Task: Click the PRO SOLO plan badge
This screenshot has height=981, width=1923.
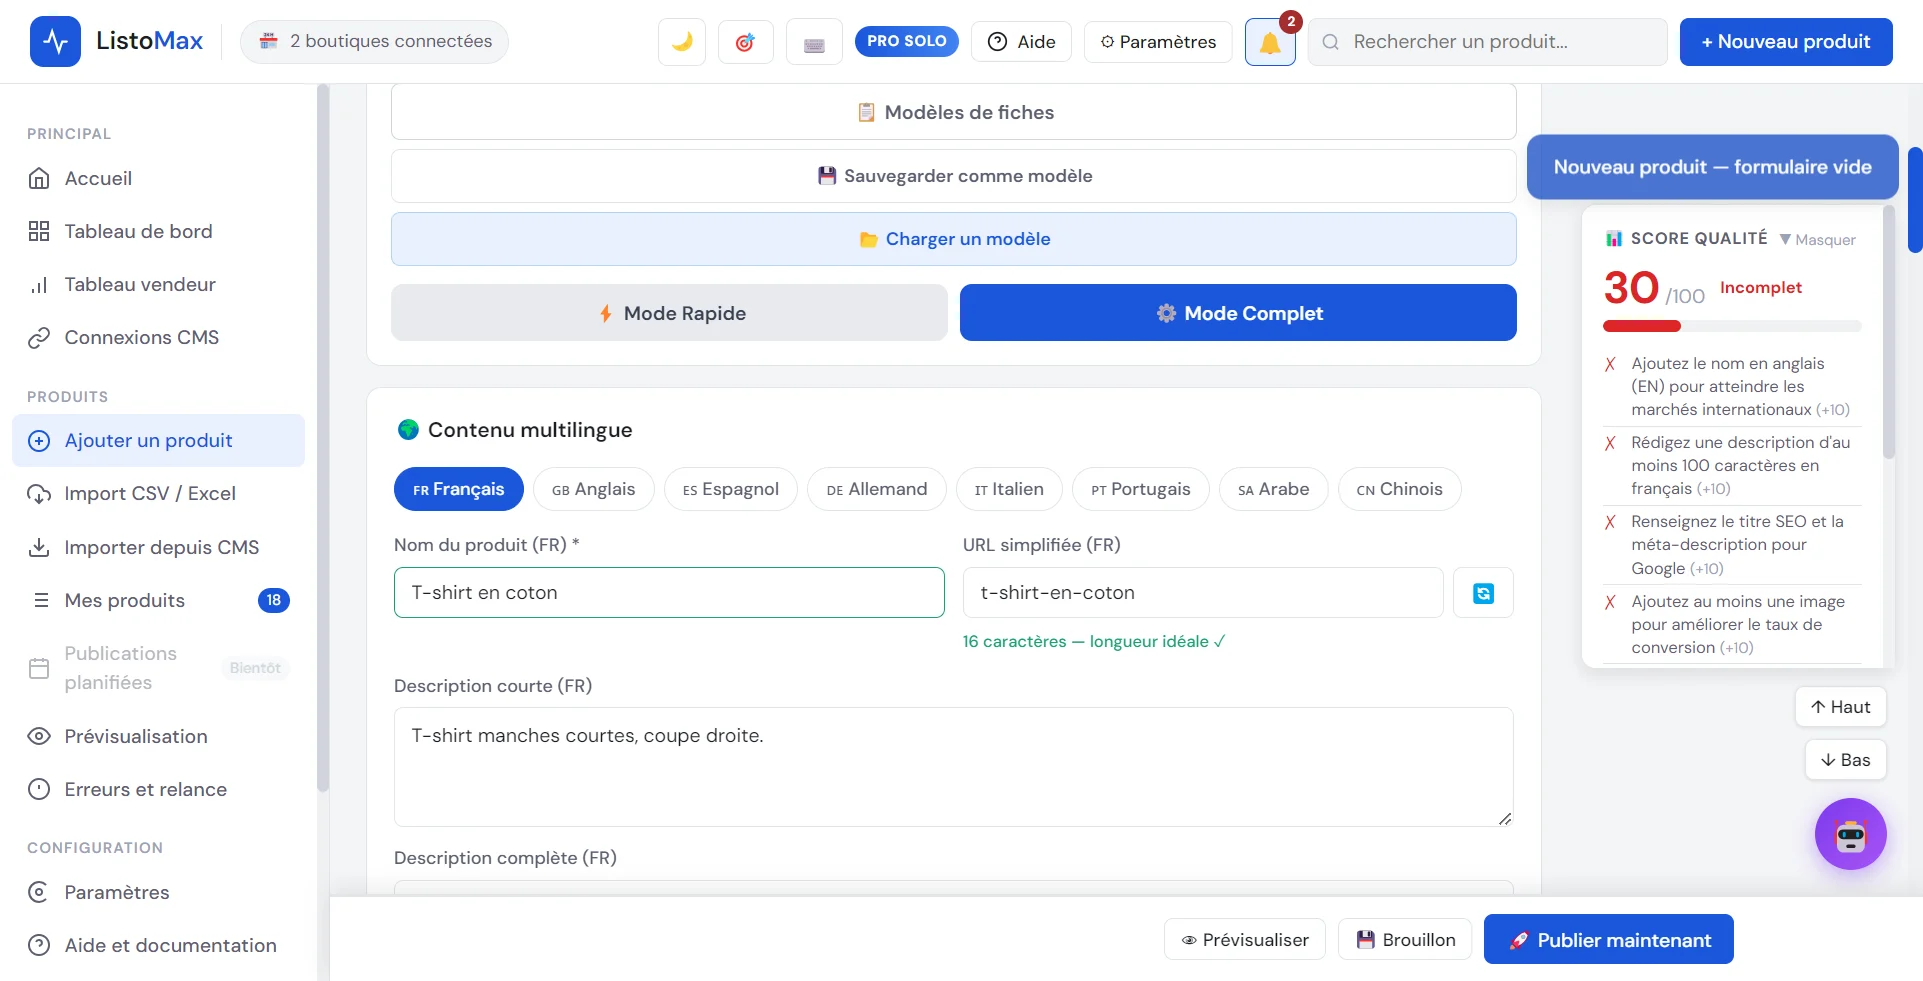Action: pos(907,41)
